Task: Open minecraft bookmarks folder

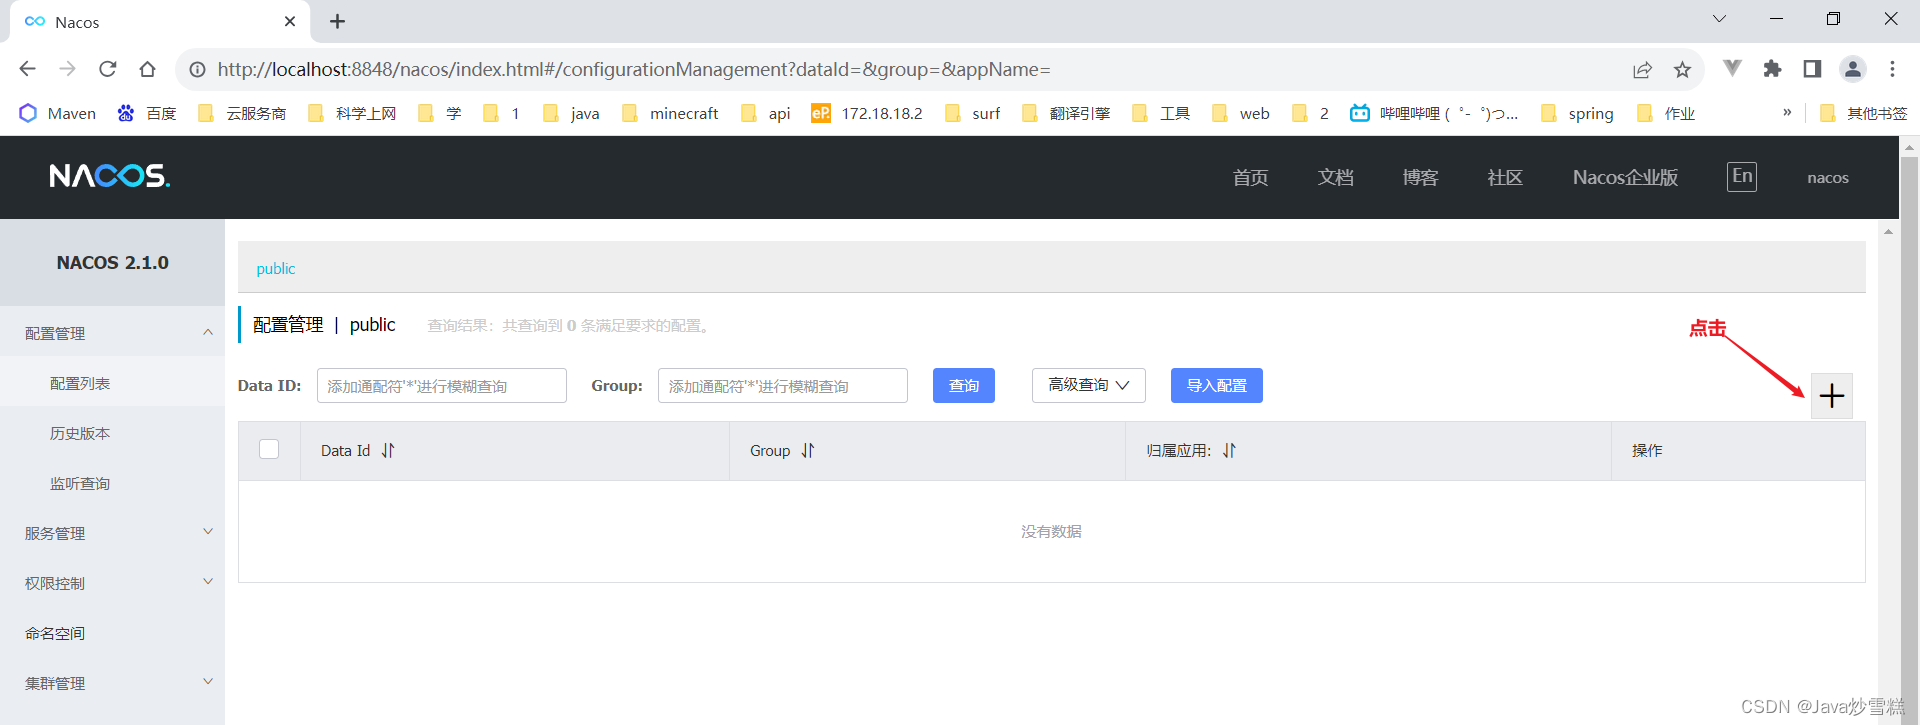Action: [x=670, y=113]
